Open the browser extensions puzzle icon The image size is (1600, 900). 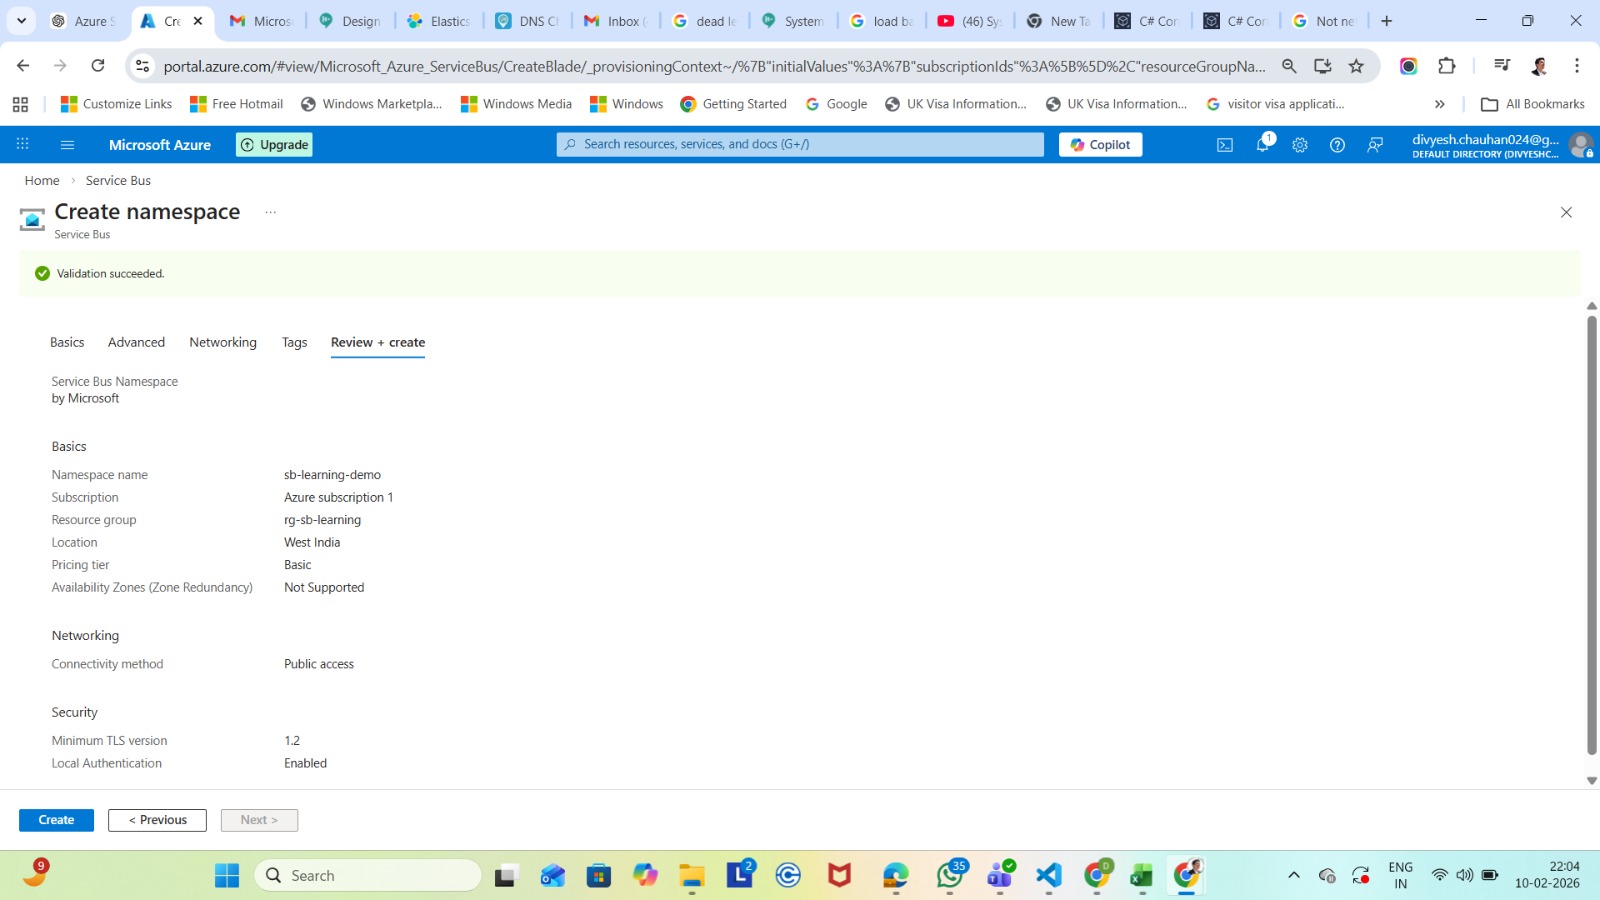point(1447,66)
